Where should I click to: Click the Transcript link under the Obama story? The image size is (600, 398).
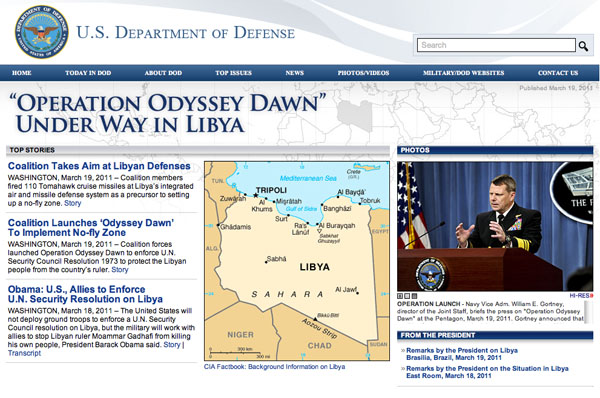pyautogui.click(x=24, y=353)
